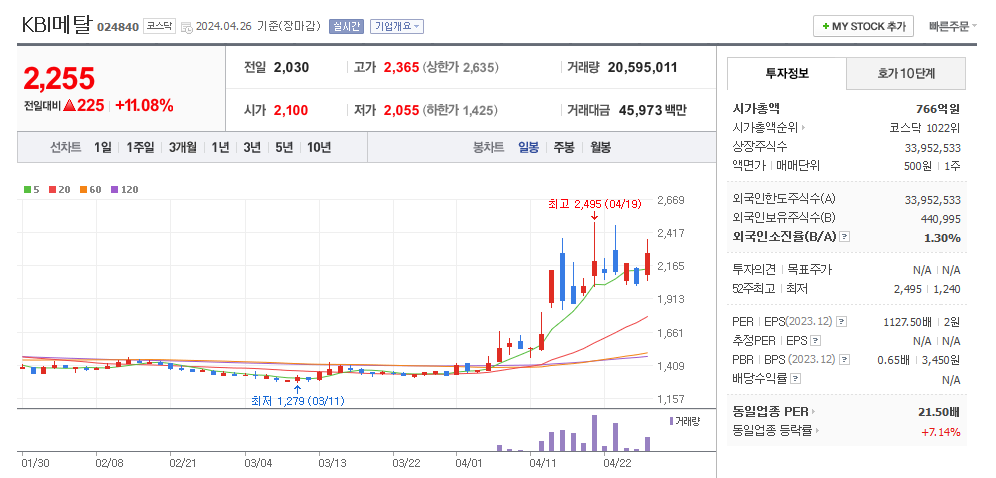Click the +11.08% change rate

[x=144, y=106]
